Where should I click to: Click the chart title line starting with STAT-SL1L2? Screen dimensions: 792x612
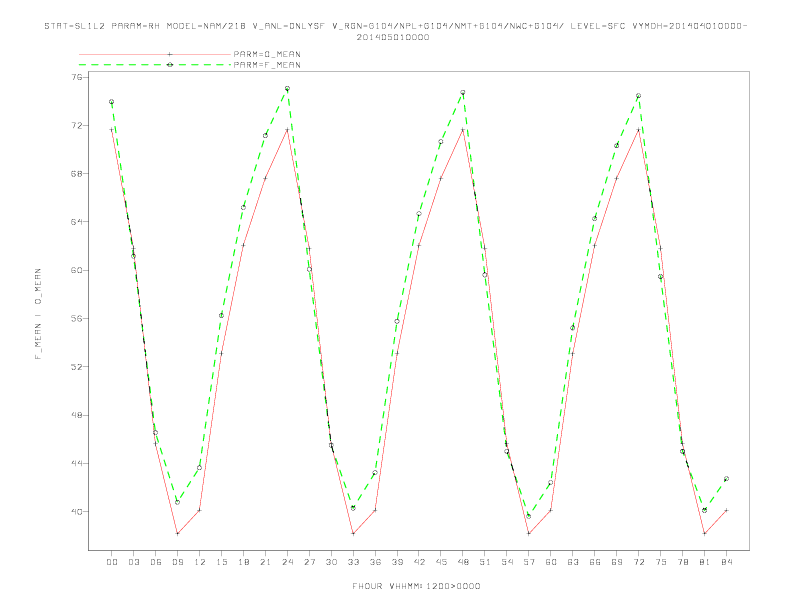(x=395, y=26)
